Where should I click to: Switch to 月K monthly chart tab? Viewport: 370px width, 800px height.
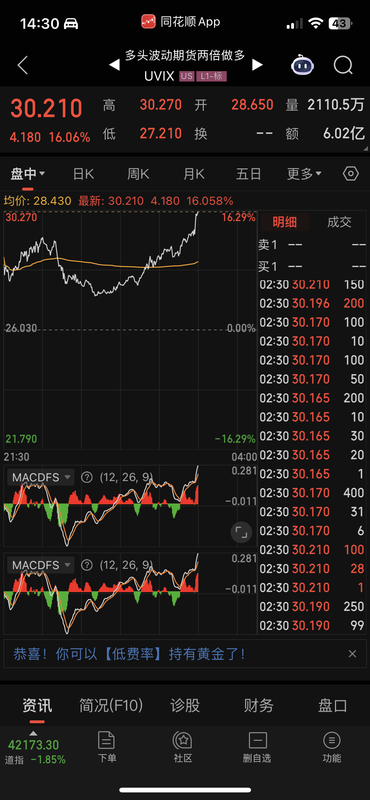click(194, 174)
